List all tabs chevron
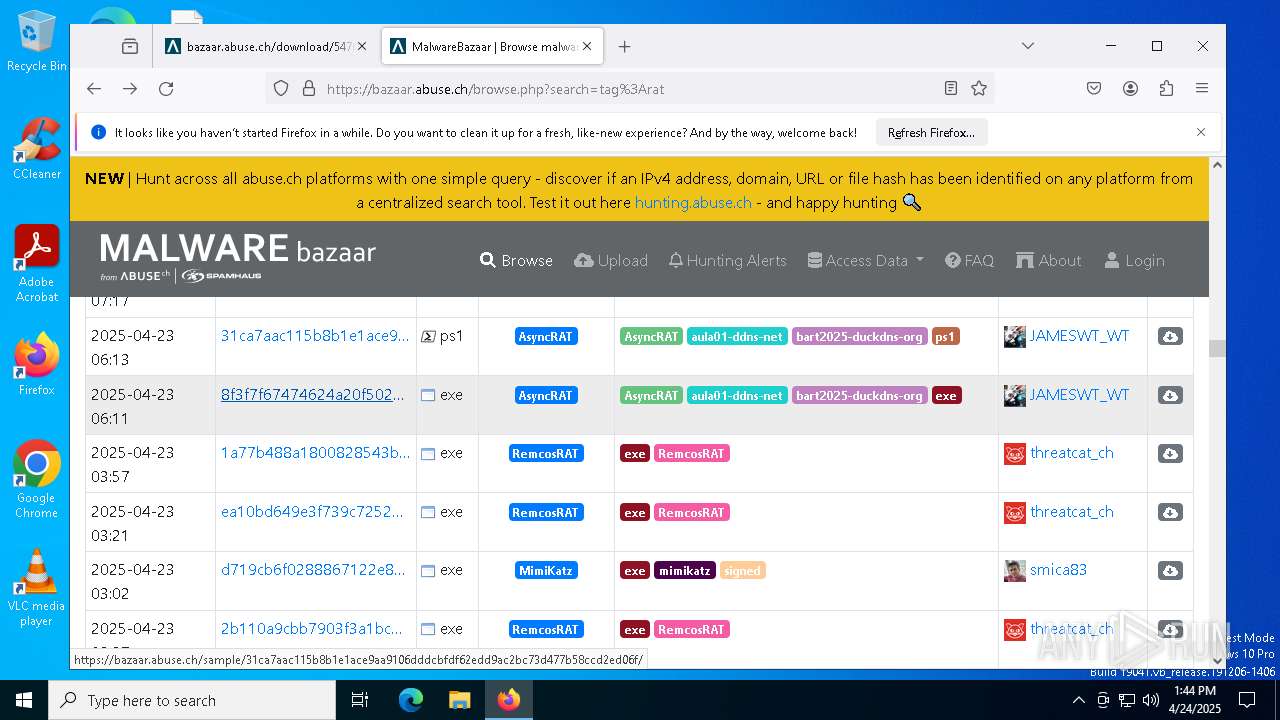1280x720 pixels. pyautogui.click(x=1027, y=46)
